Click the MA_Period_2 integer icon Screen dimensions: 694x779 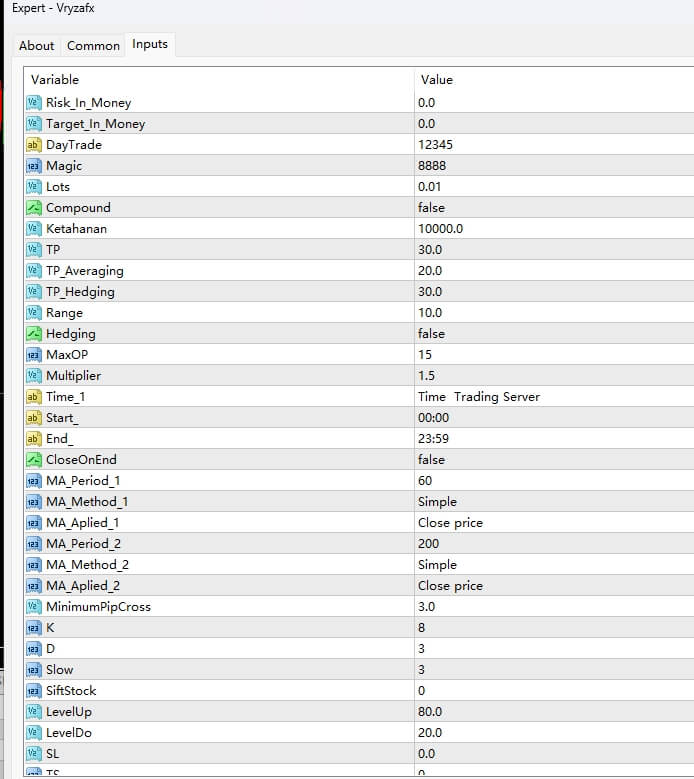pyautogui.click(x=33, y=544)
